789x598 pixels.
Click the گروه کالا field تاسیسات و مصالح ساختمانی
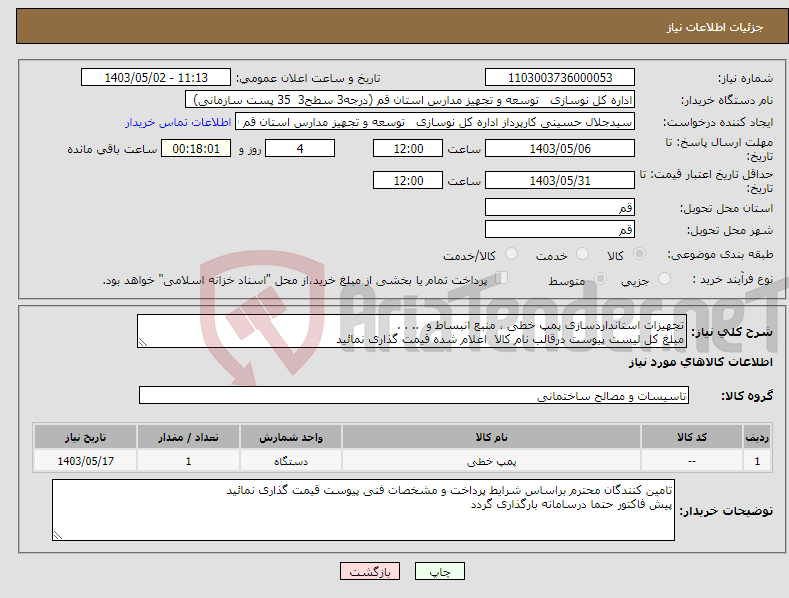(x=414, y=396)
